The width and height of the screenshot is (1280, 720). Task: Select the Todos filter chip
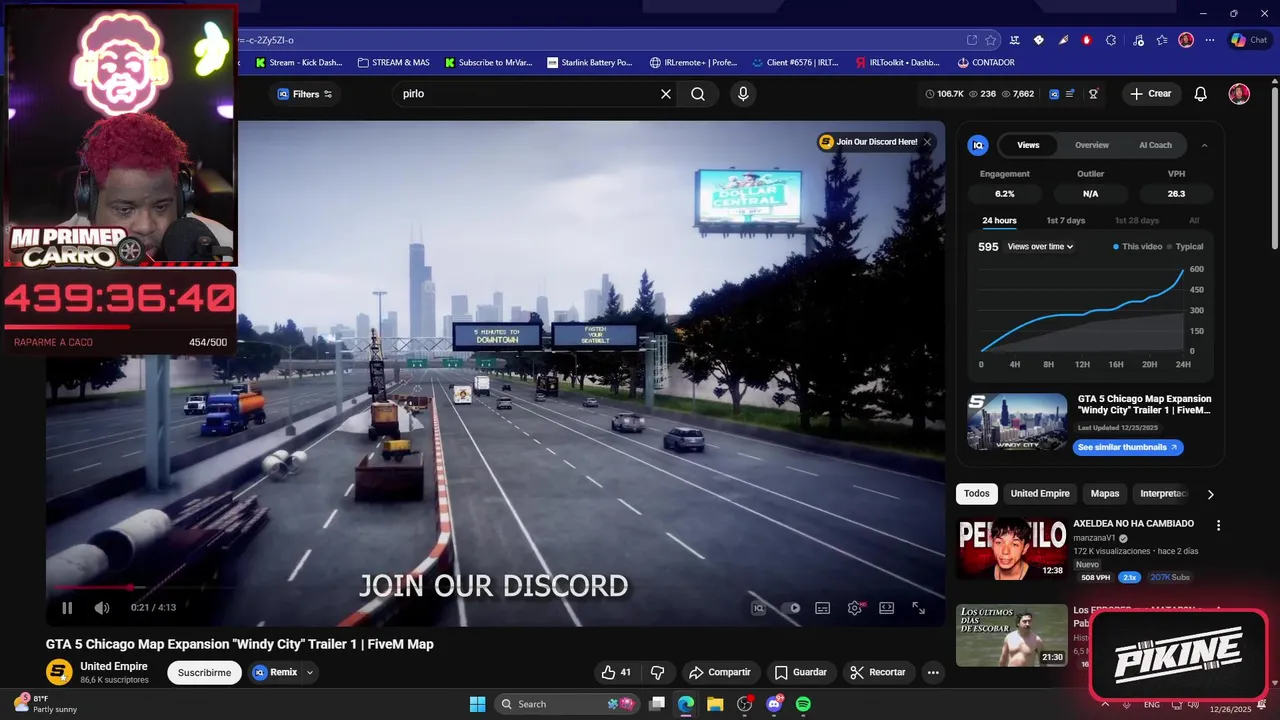click(977, 494)
